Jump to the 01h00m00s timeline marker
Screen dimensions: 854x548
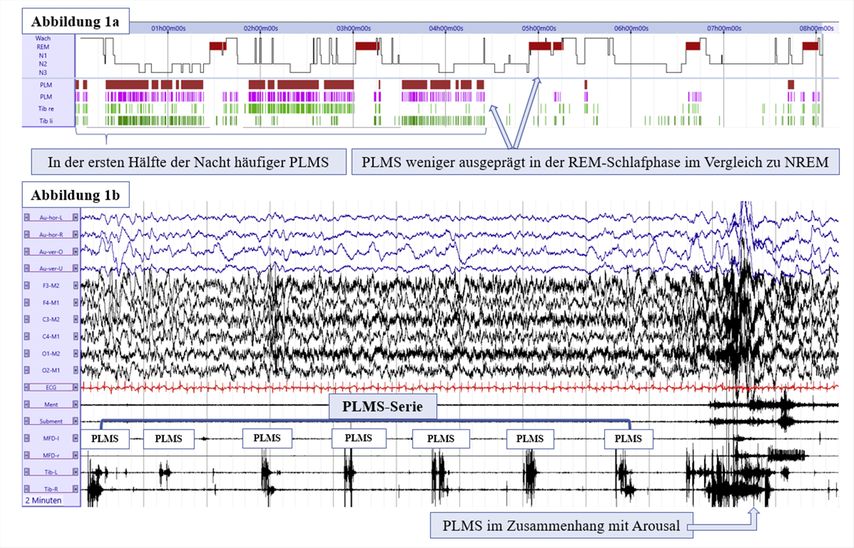[168, 29]
